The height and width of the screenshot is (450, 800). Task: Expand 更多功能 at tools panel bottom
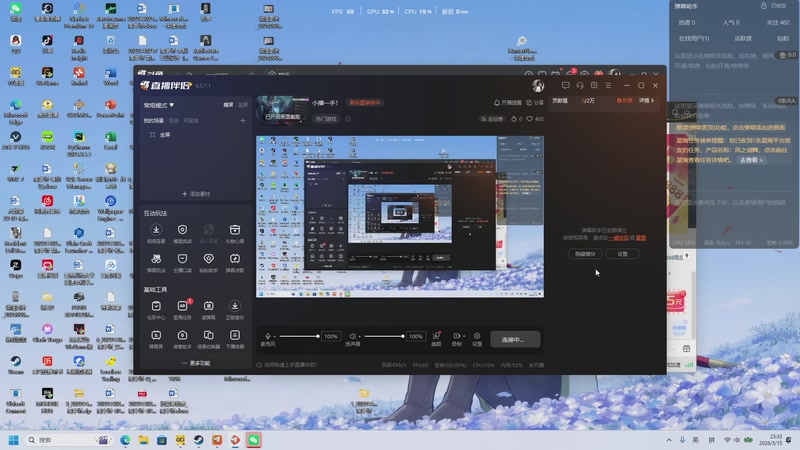[196, 363]
